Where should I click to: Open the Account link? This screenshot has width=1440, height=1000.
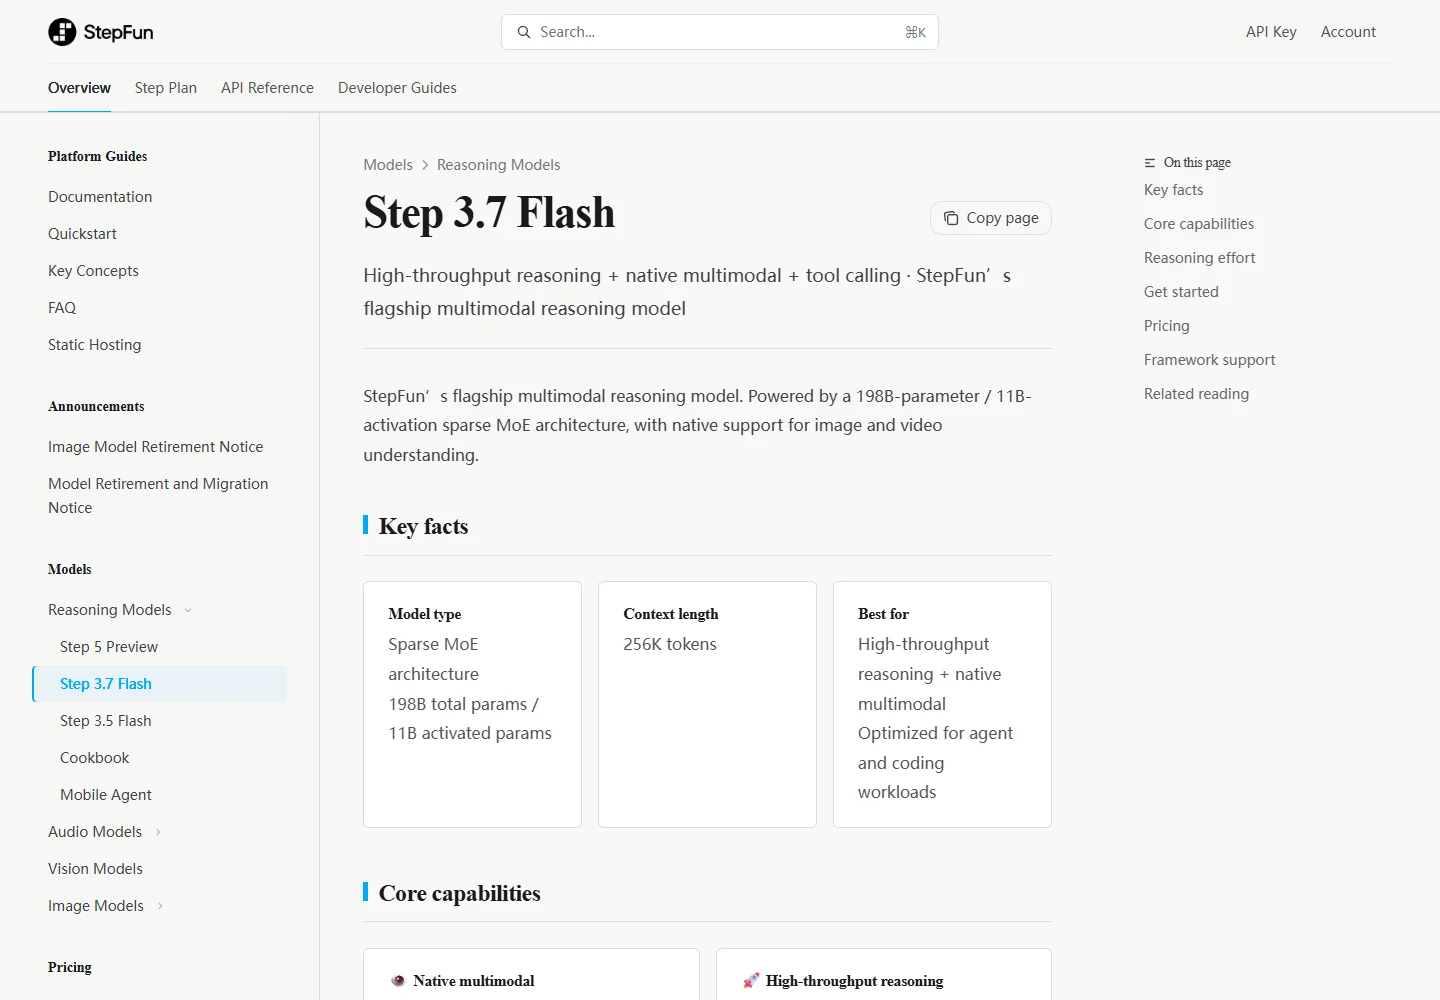tap(1348, 32)
